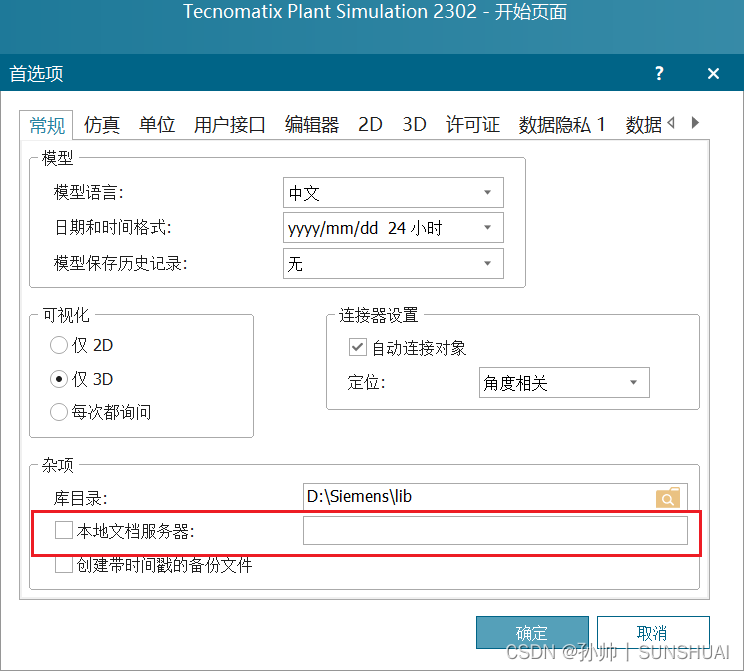
Task: Click the 本地文档服务器 text input field
Action: pos(495,531)
